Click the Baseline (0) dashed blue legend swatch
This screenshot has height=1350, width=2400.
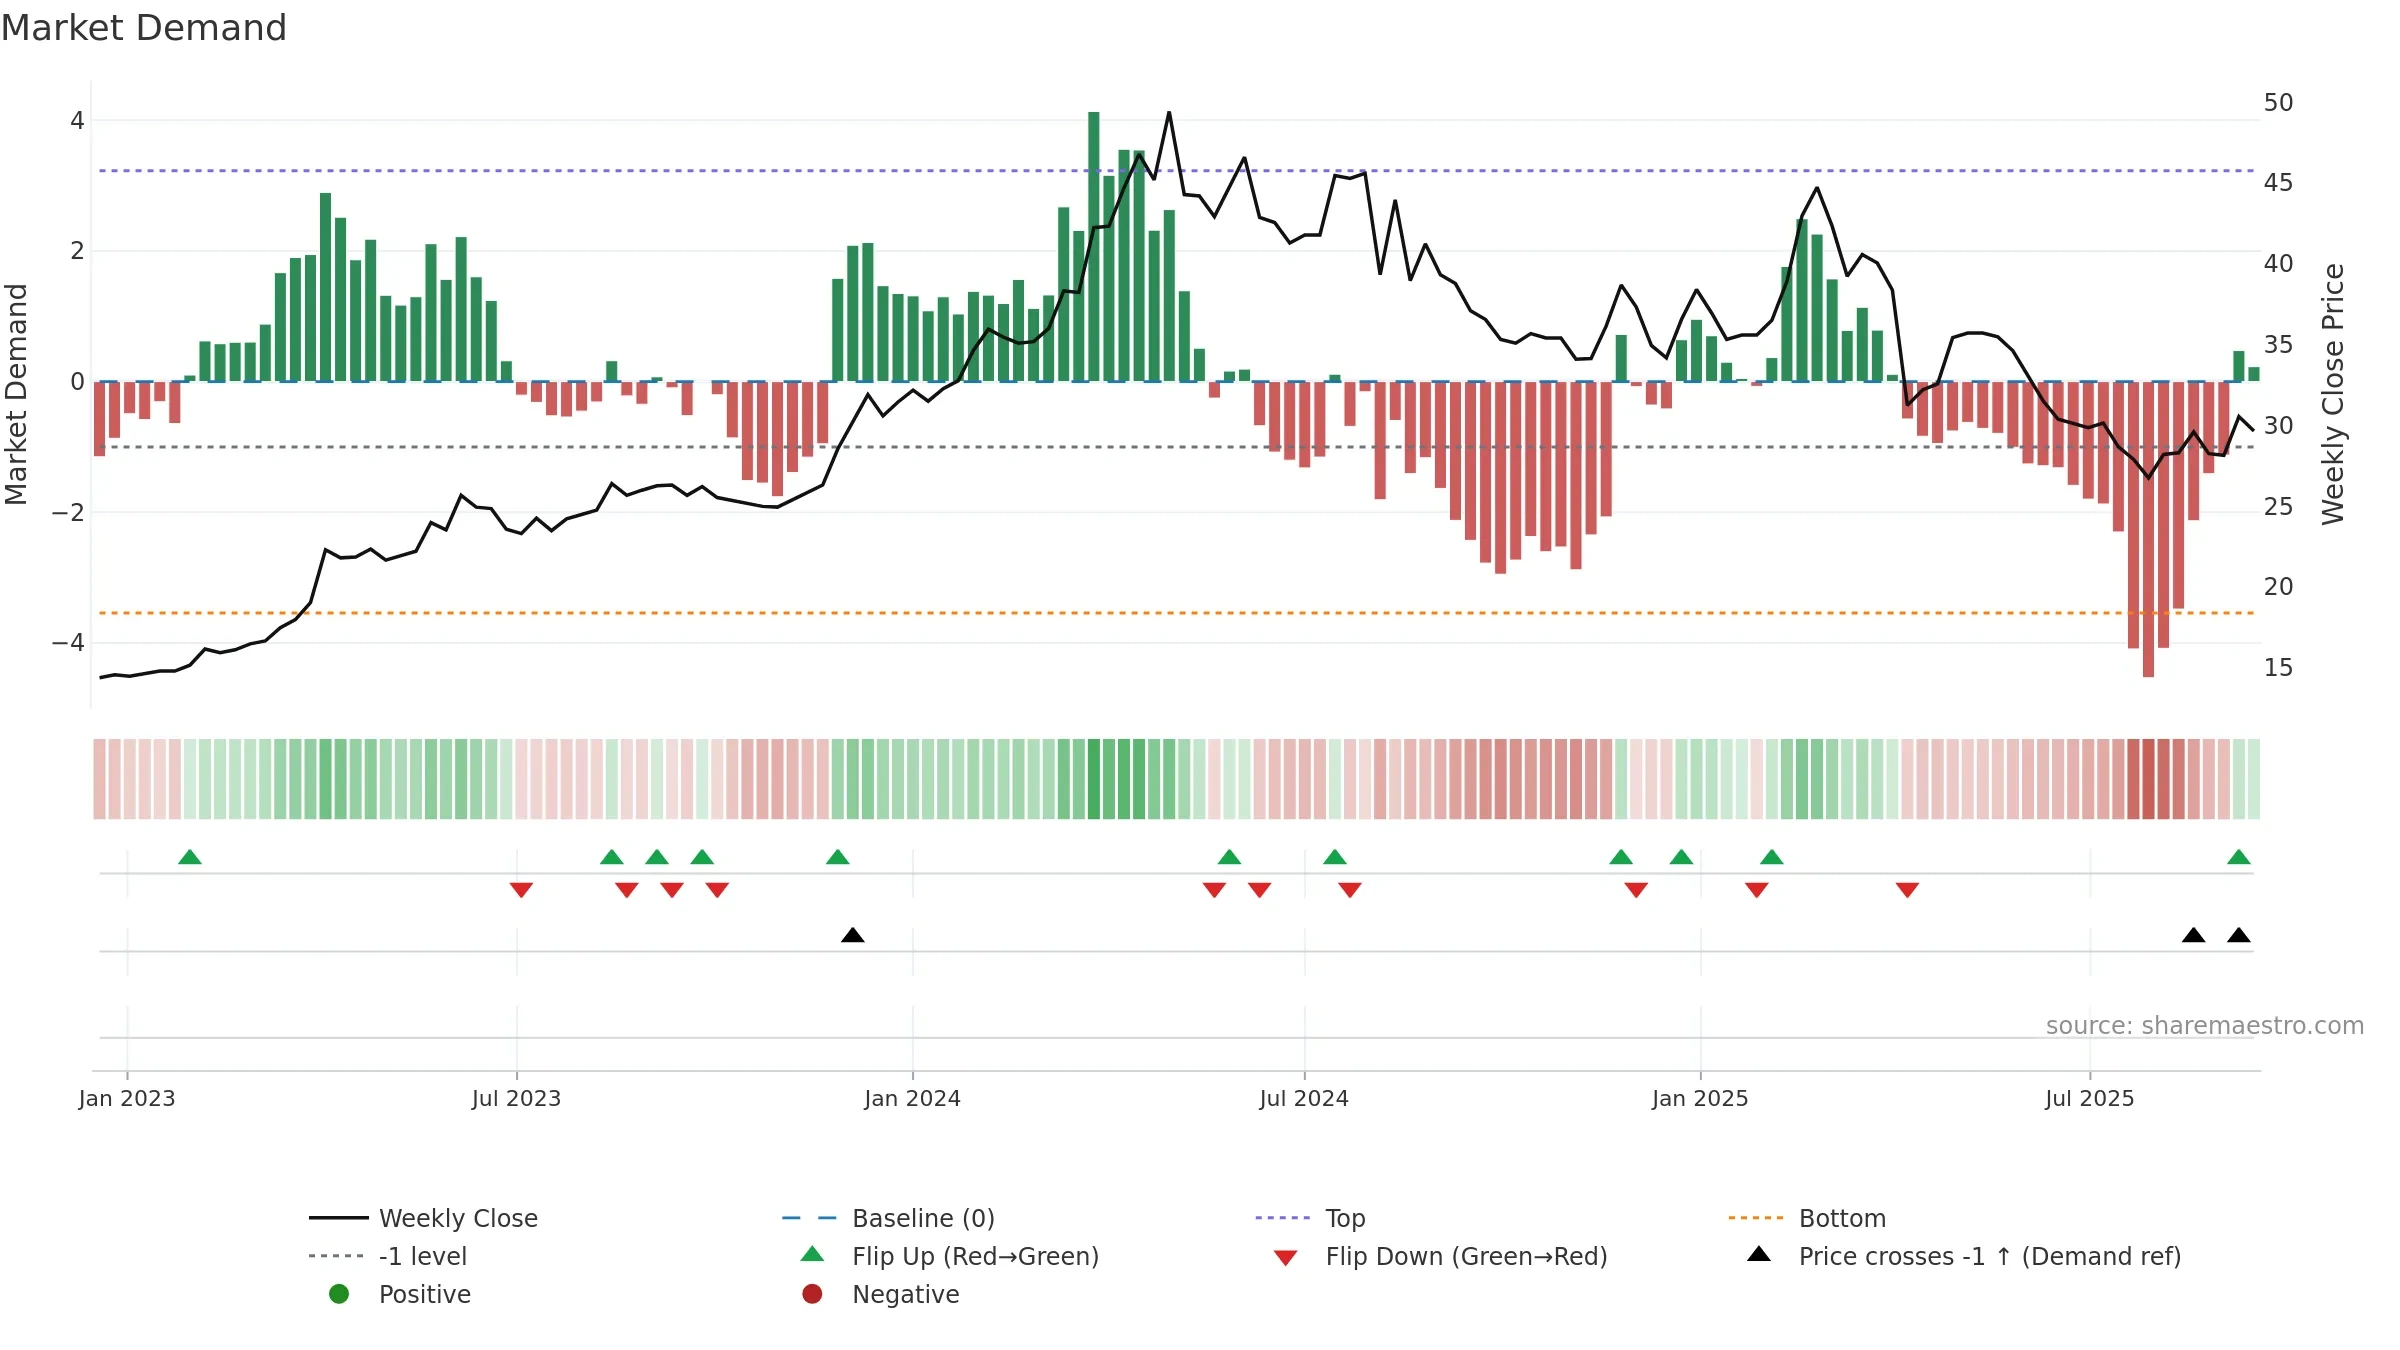pyautogui.click(x=809, y=1218)
